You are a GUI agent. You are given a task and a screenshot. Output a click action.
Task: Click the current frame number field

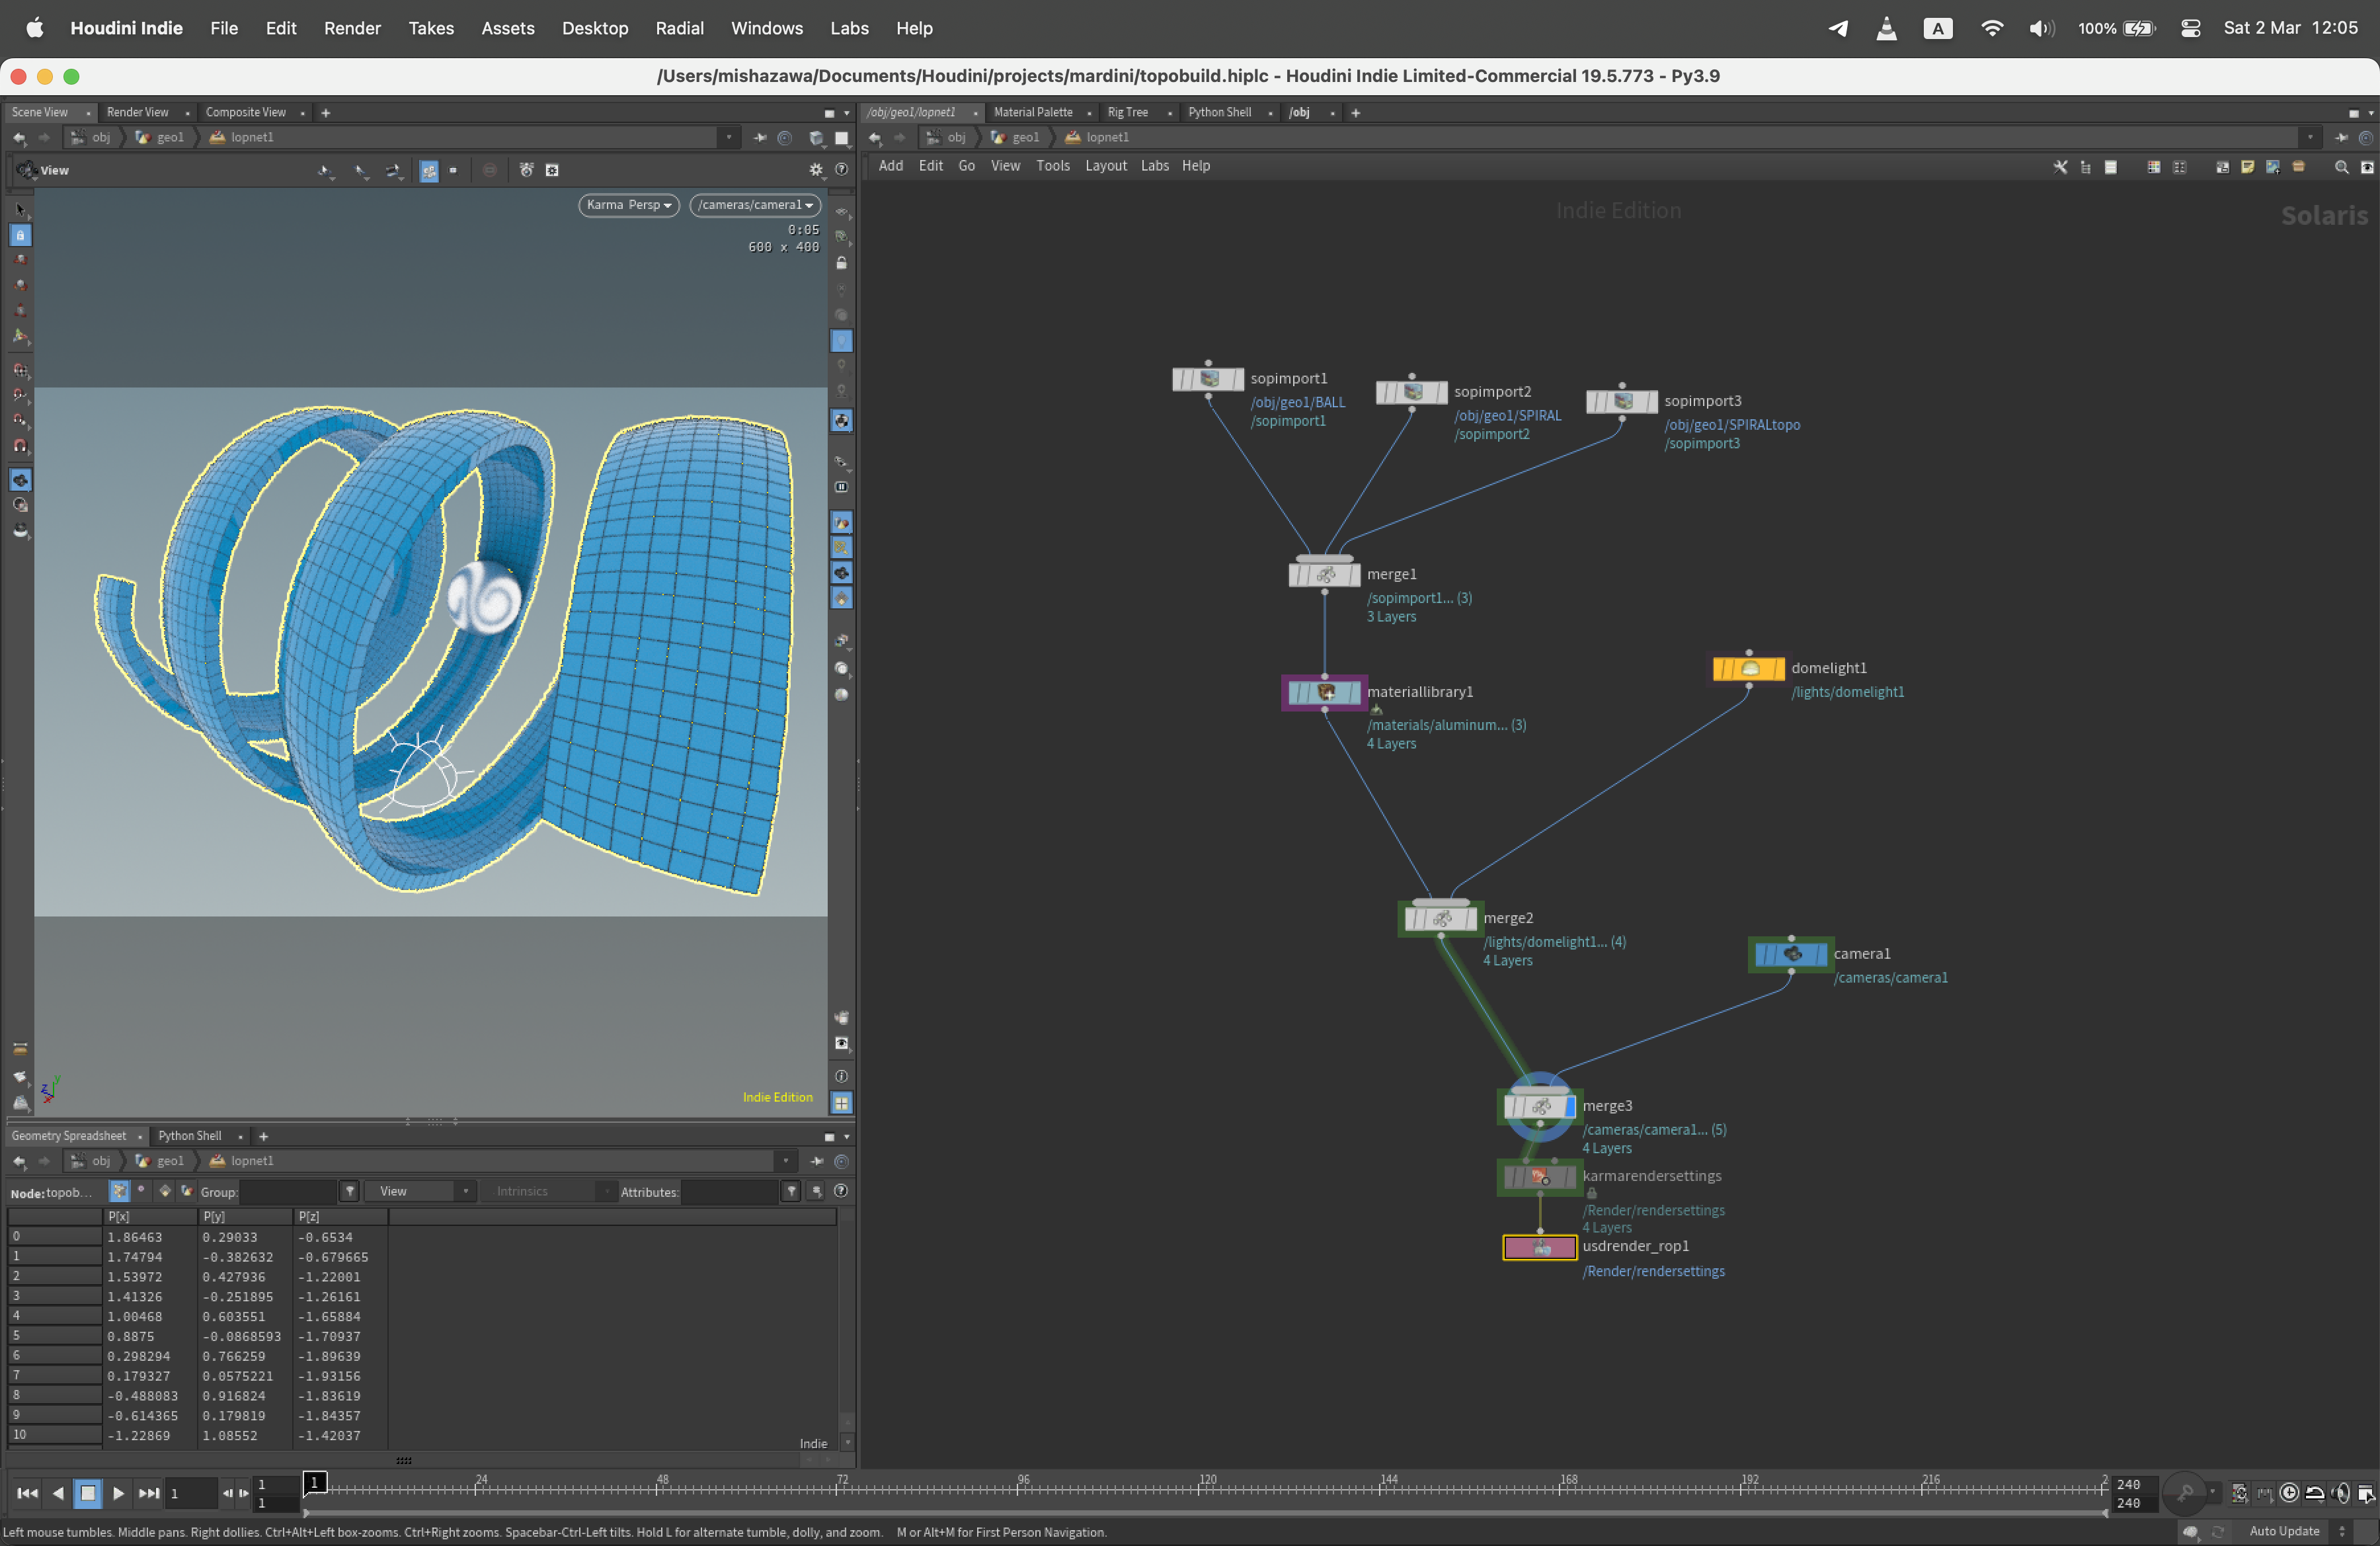coord(192,1493)
